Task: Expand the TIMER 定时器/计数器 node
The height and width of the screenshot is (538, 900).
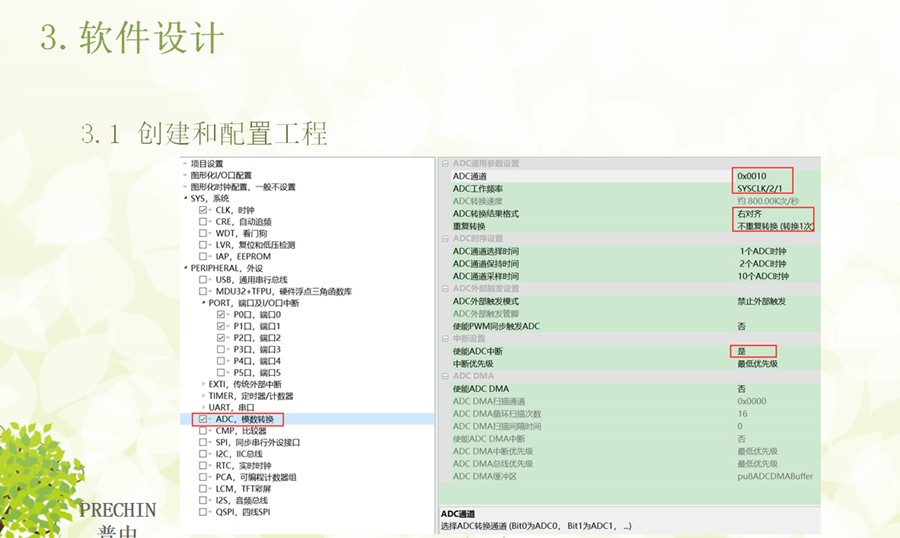Action: 203,396
